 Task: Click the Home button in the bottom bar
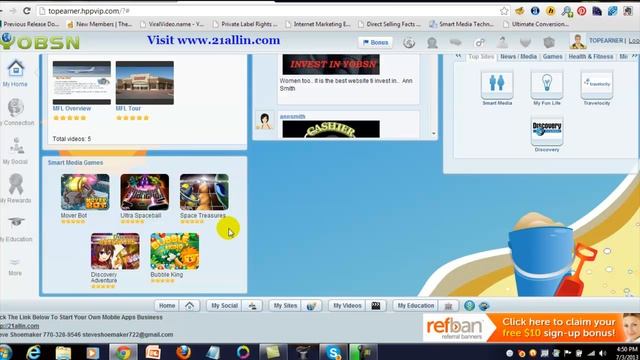click(167, 306)
